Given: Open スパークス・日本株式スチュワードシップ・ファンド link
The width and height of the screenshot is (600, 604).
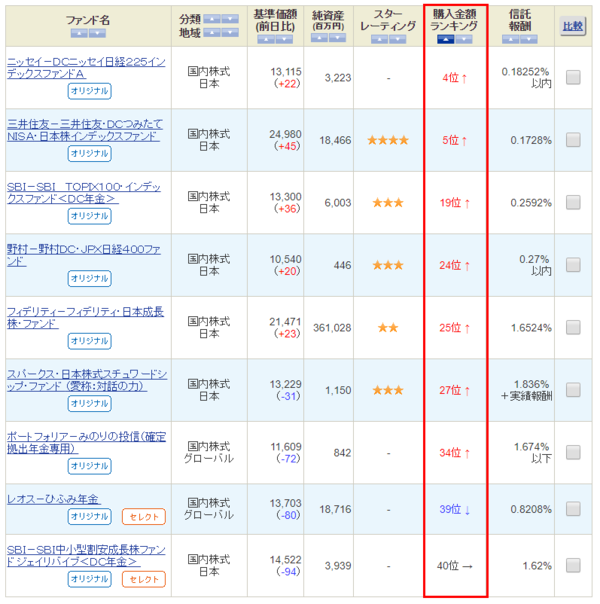Looking at the screenshot, I should (87, 380).
